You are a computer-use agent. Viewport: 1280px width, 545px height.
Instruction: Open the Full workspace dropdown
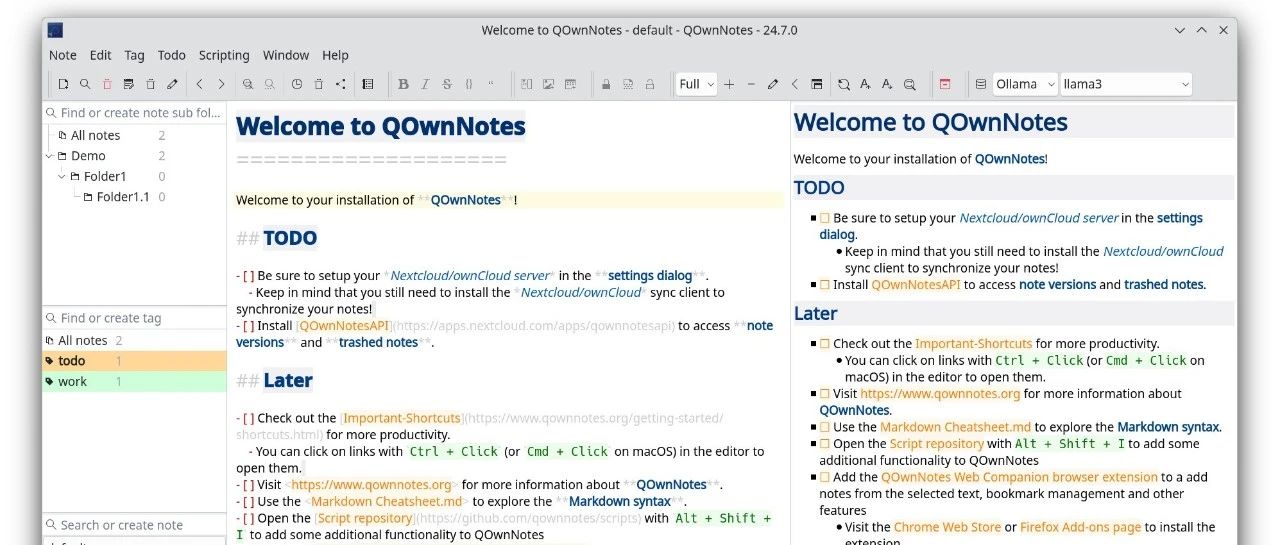697,84
